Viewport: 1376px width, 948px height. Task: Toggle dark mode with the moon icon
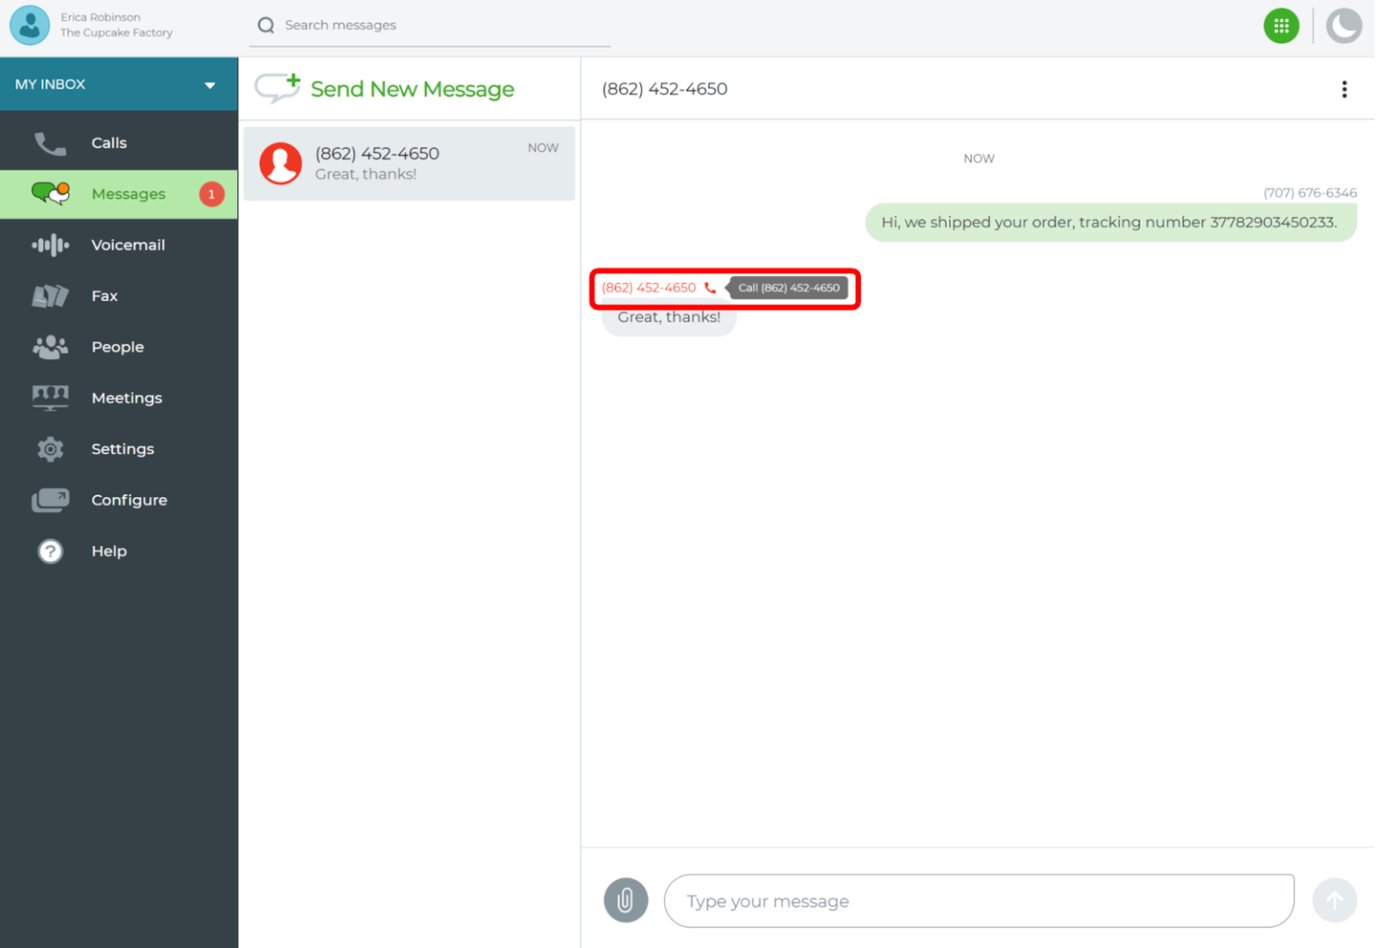point(1344,25)
